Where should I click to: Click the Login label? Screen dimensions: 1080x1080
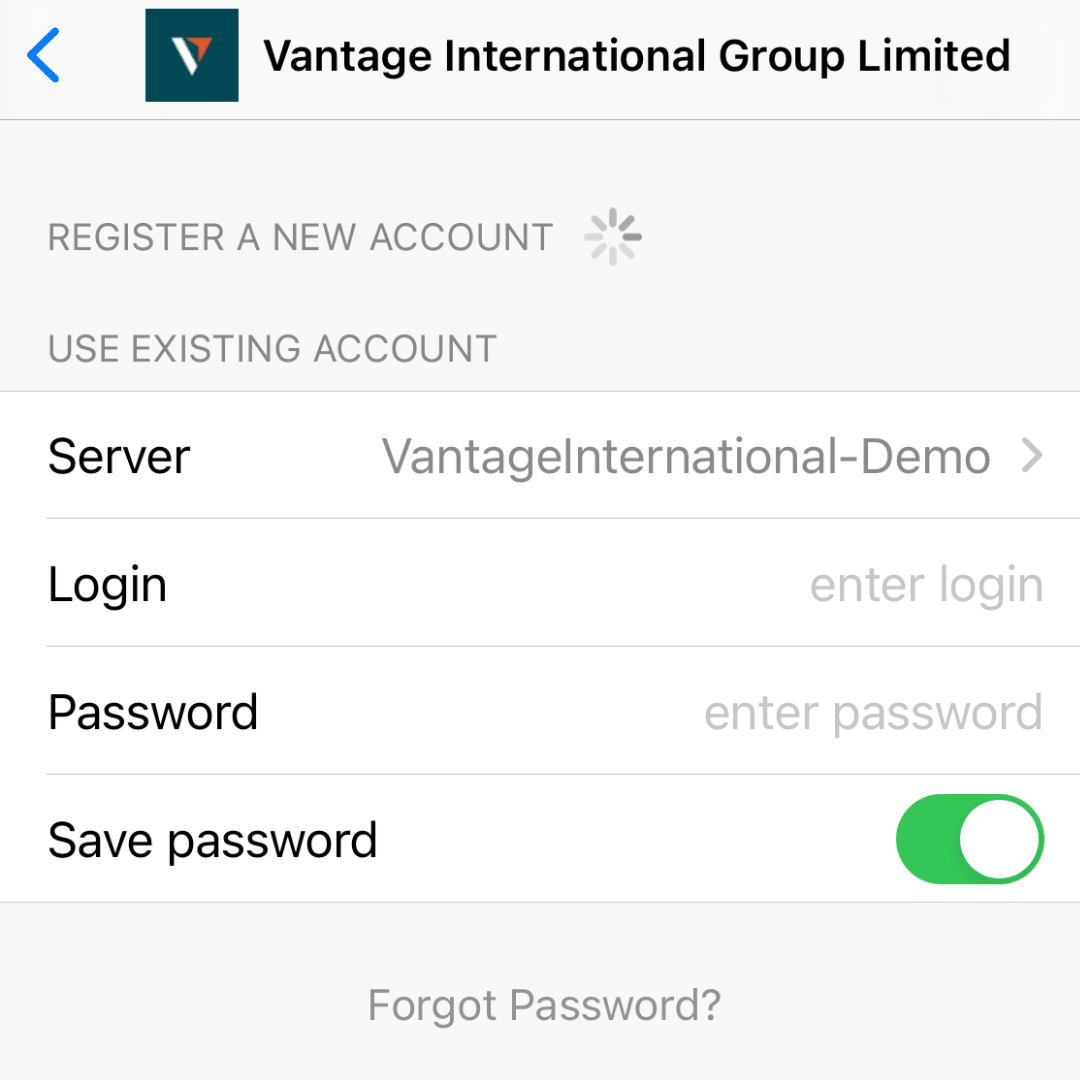pos(107,585)
